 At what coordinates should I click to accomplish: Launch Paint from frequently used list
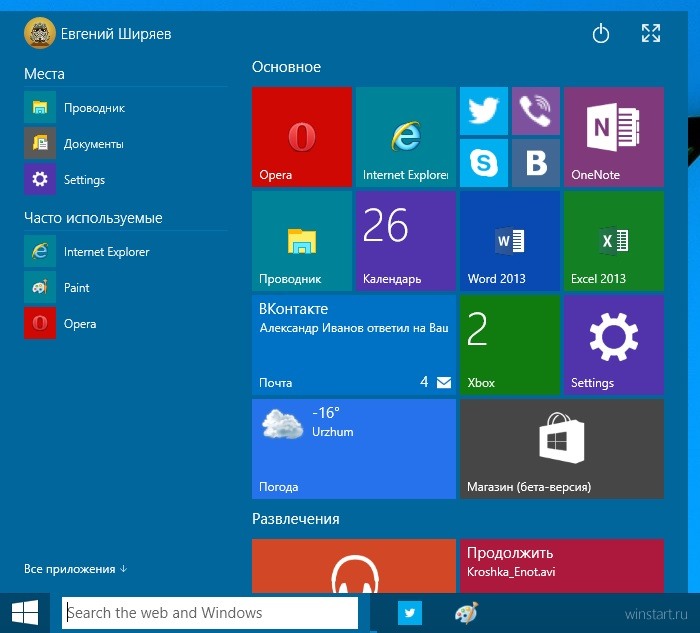[x=126, y=287]
